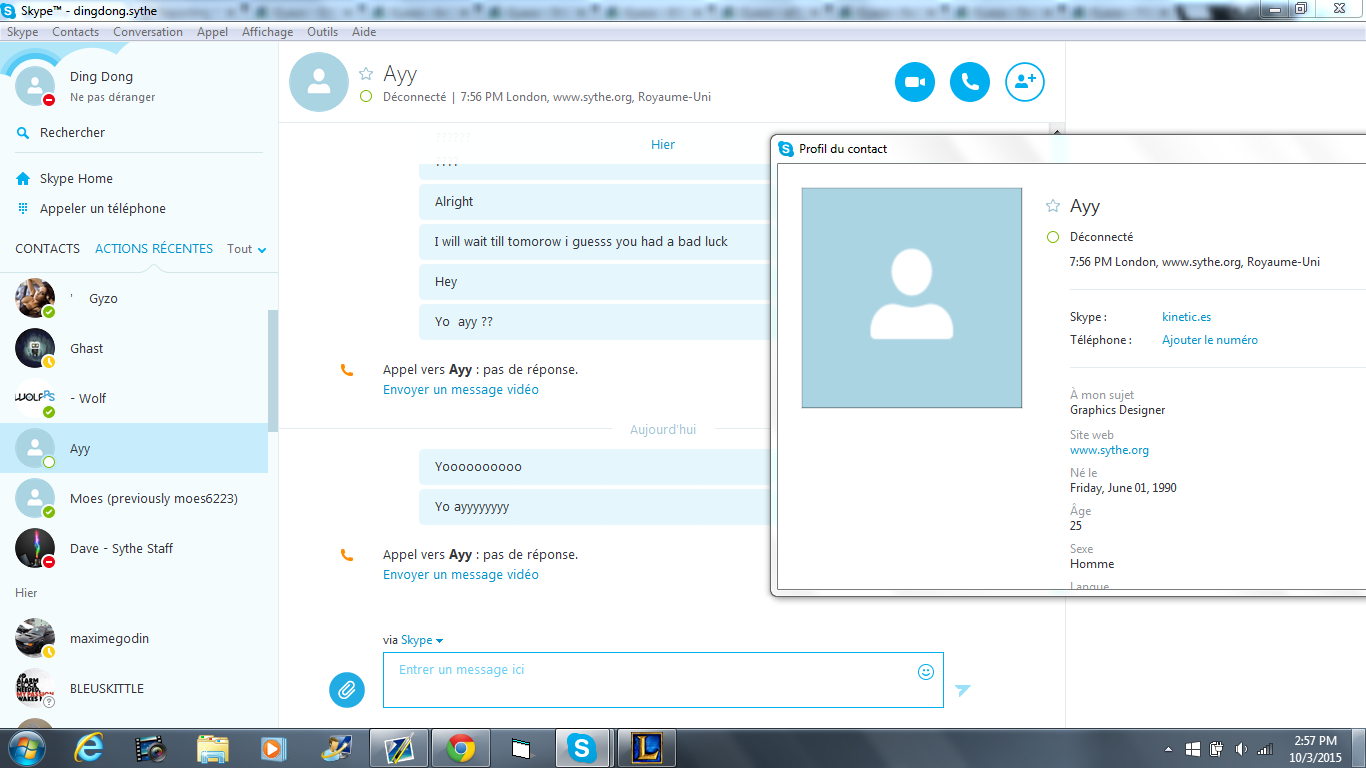Viewport: 1366px width, 768px height.
Task: Click Appeler un téléphone
Action: [x=103, y=209]
